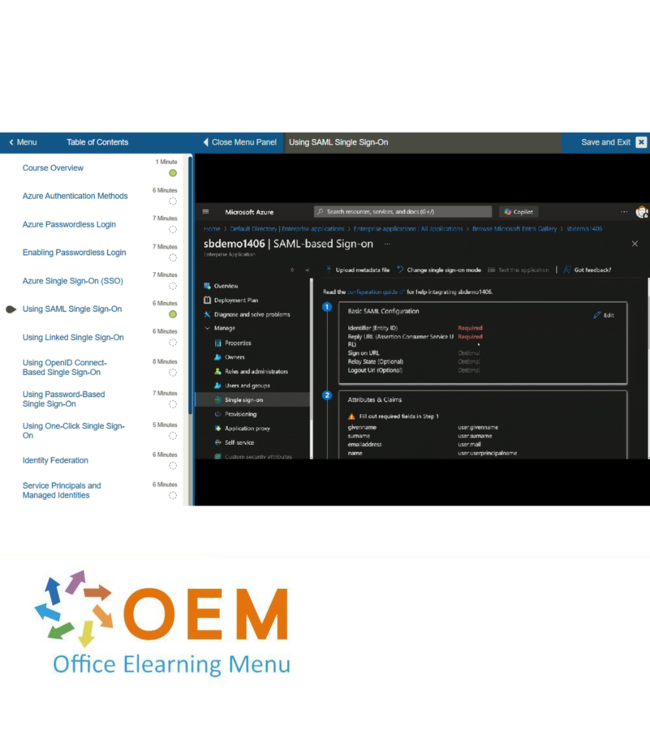Select Single sign-on in Azure sidebar
650x750 pixels.
pyautogui.click(x=245, y=399)
